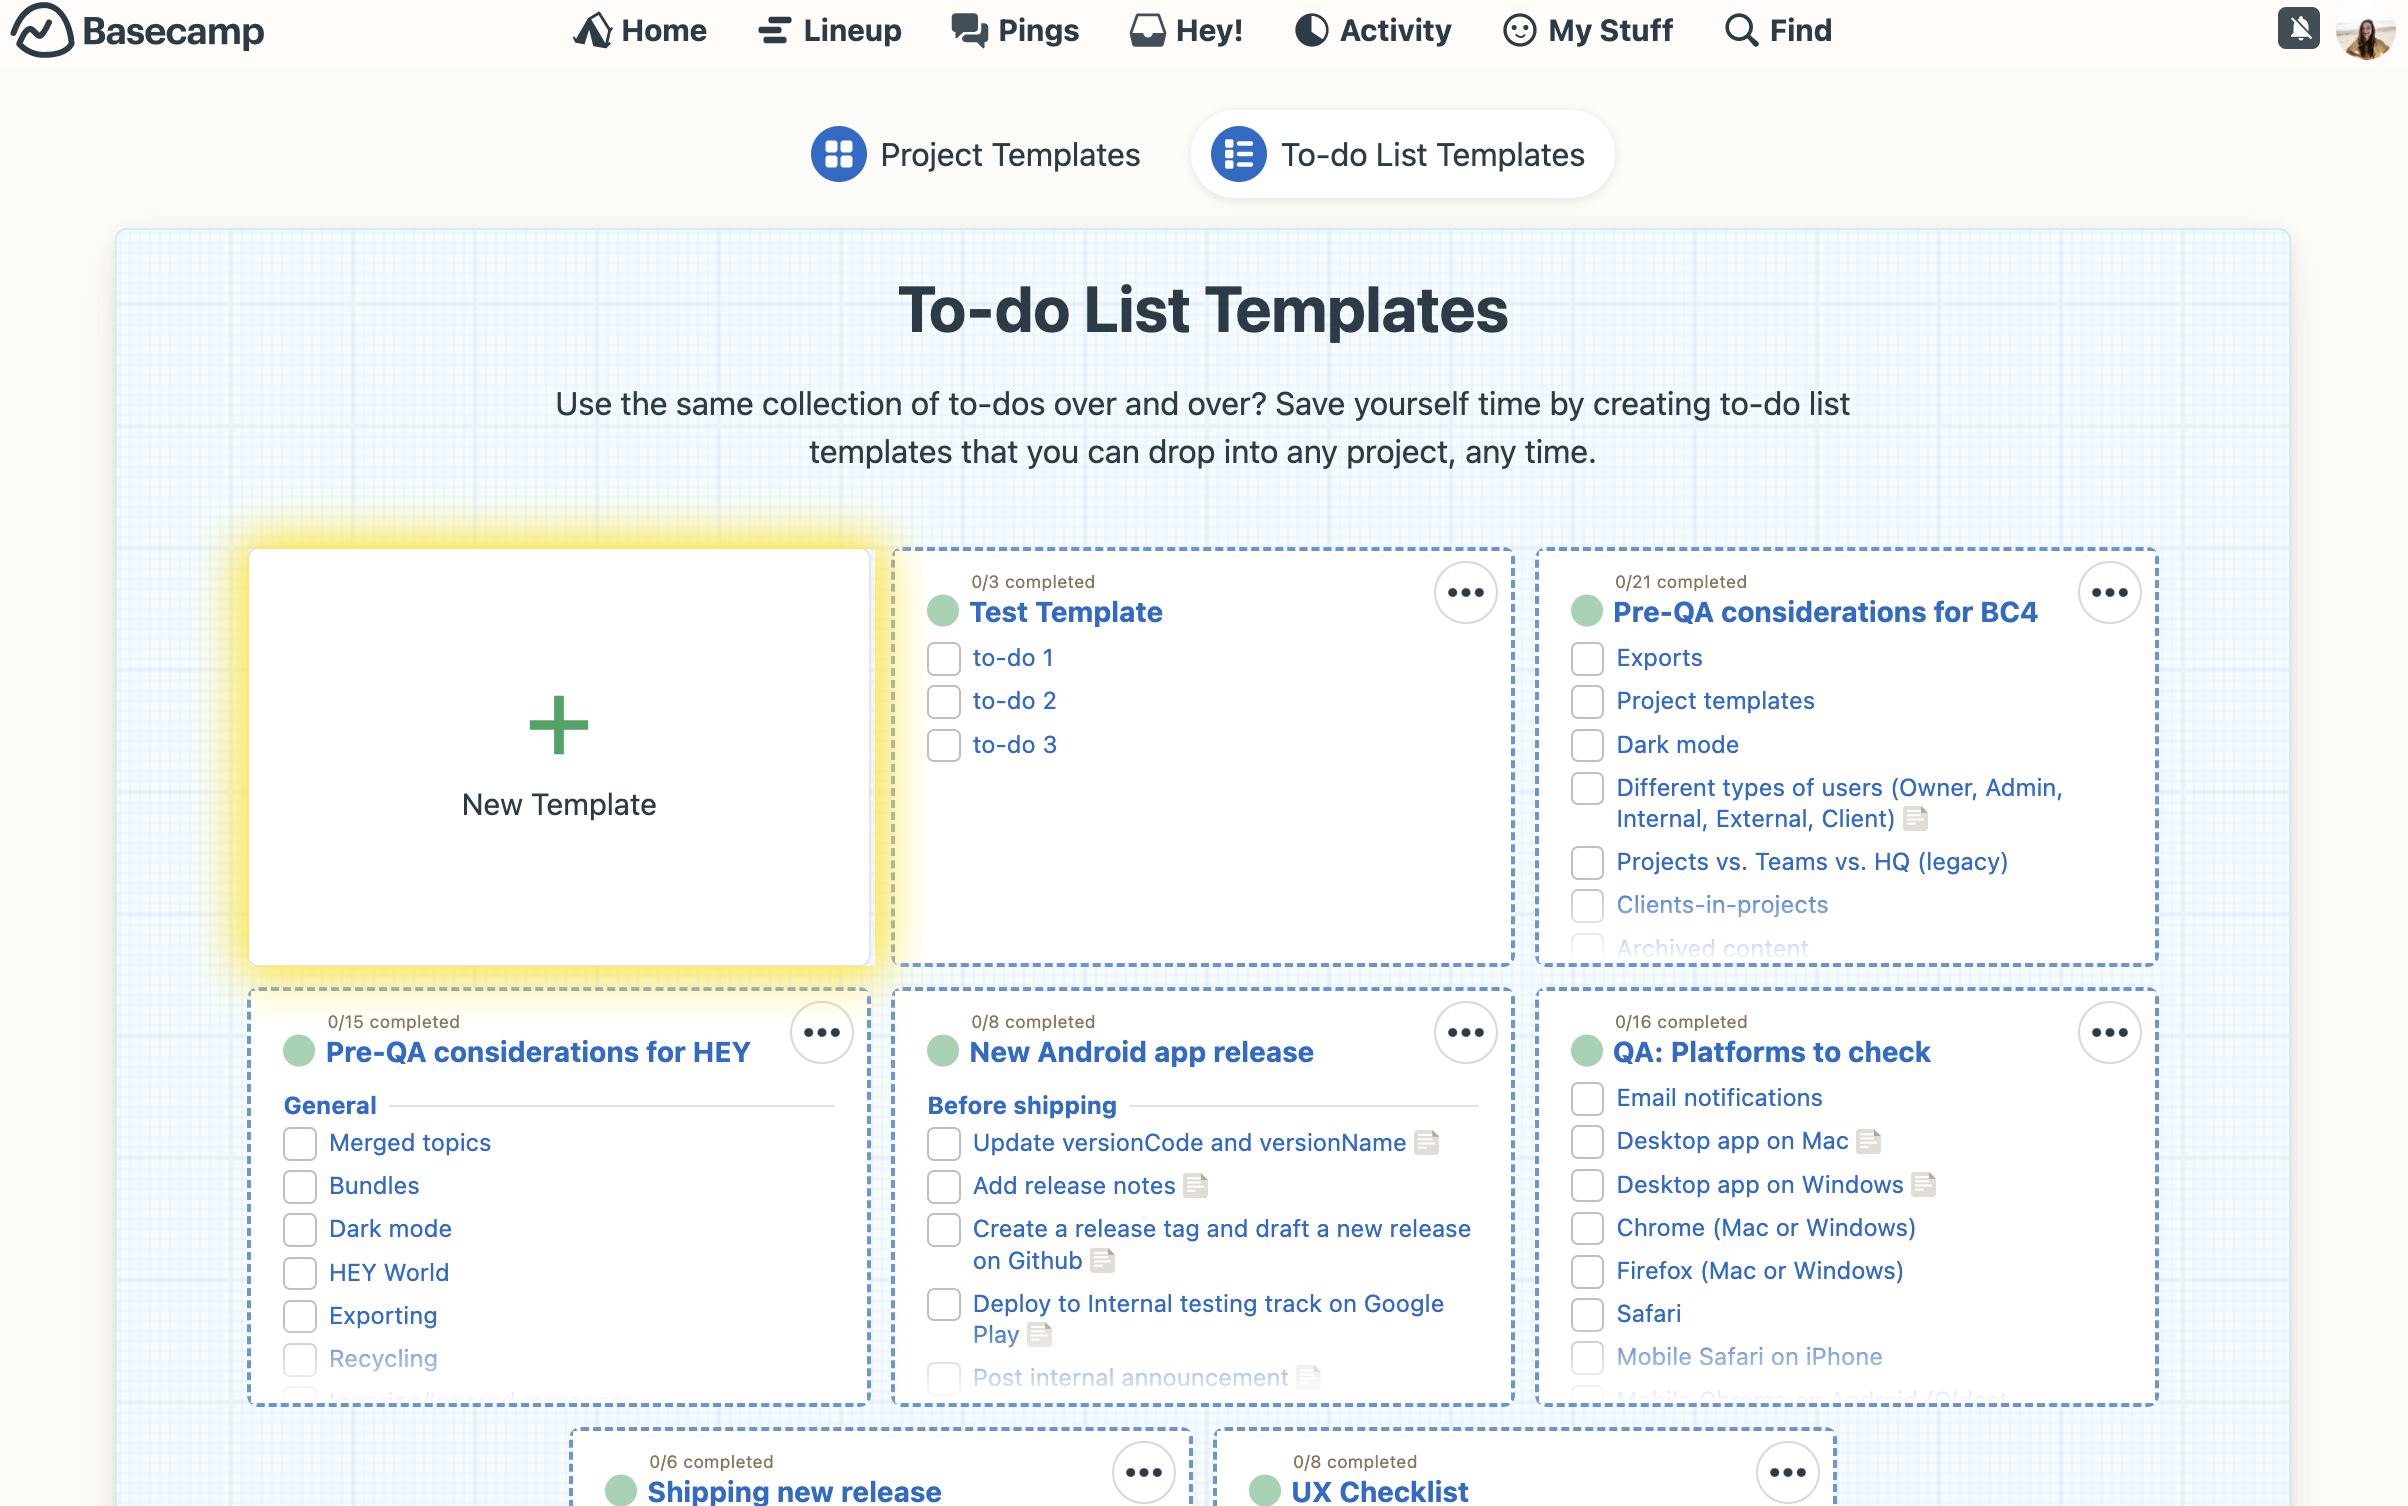Viewport: 2408px width, 1506px height.
Task: Open the notifications bell icon
Action: [2299, 28]
